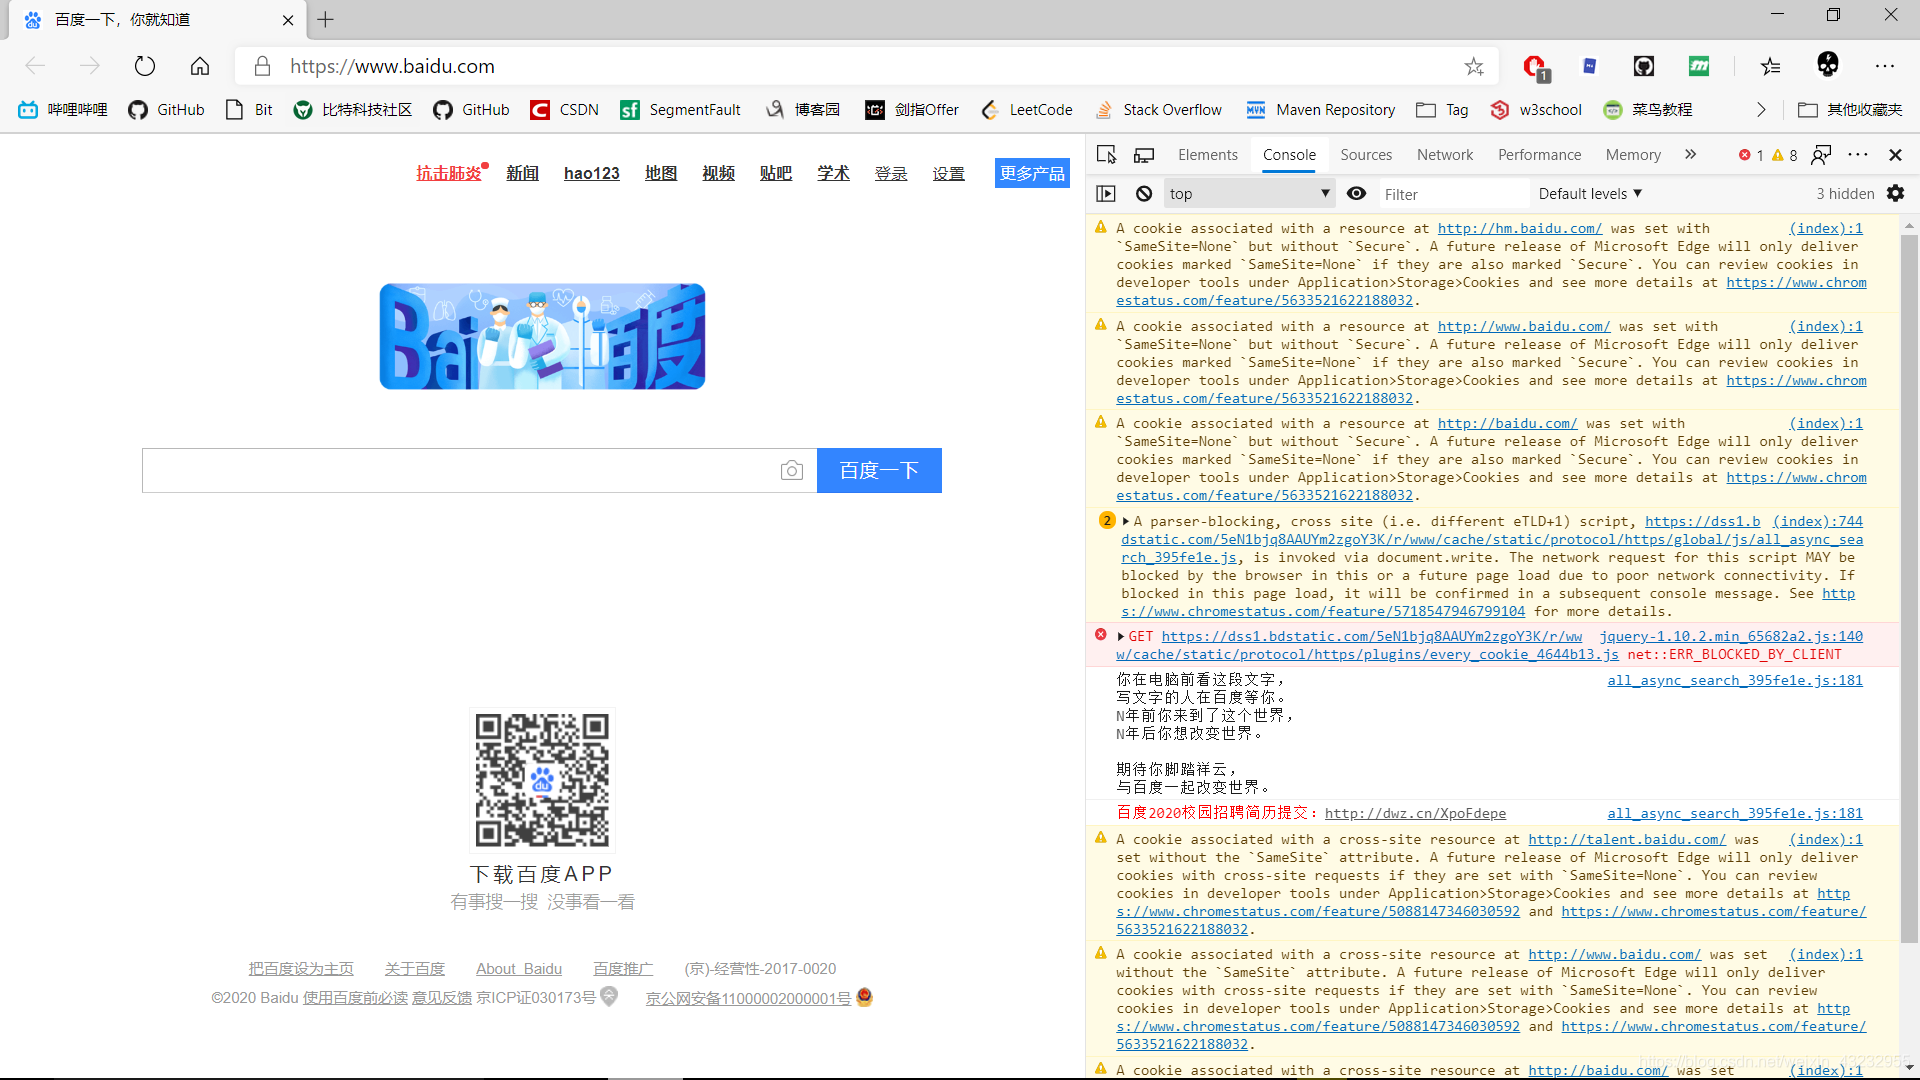The height and width of the screenshot is (1080, 1920).
Task: Switch to the Network tab
Action: point(1444,155)
